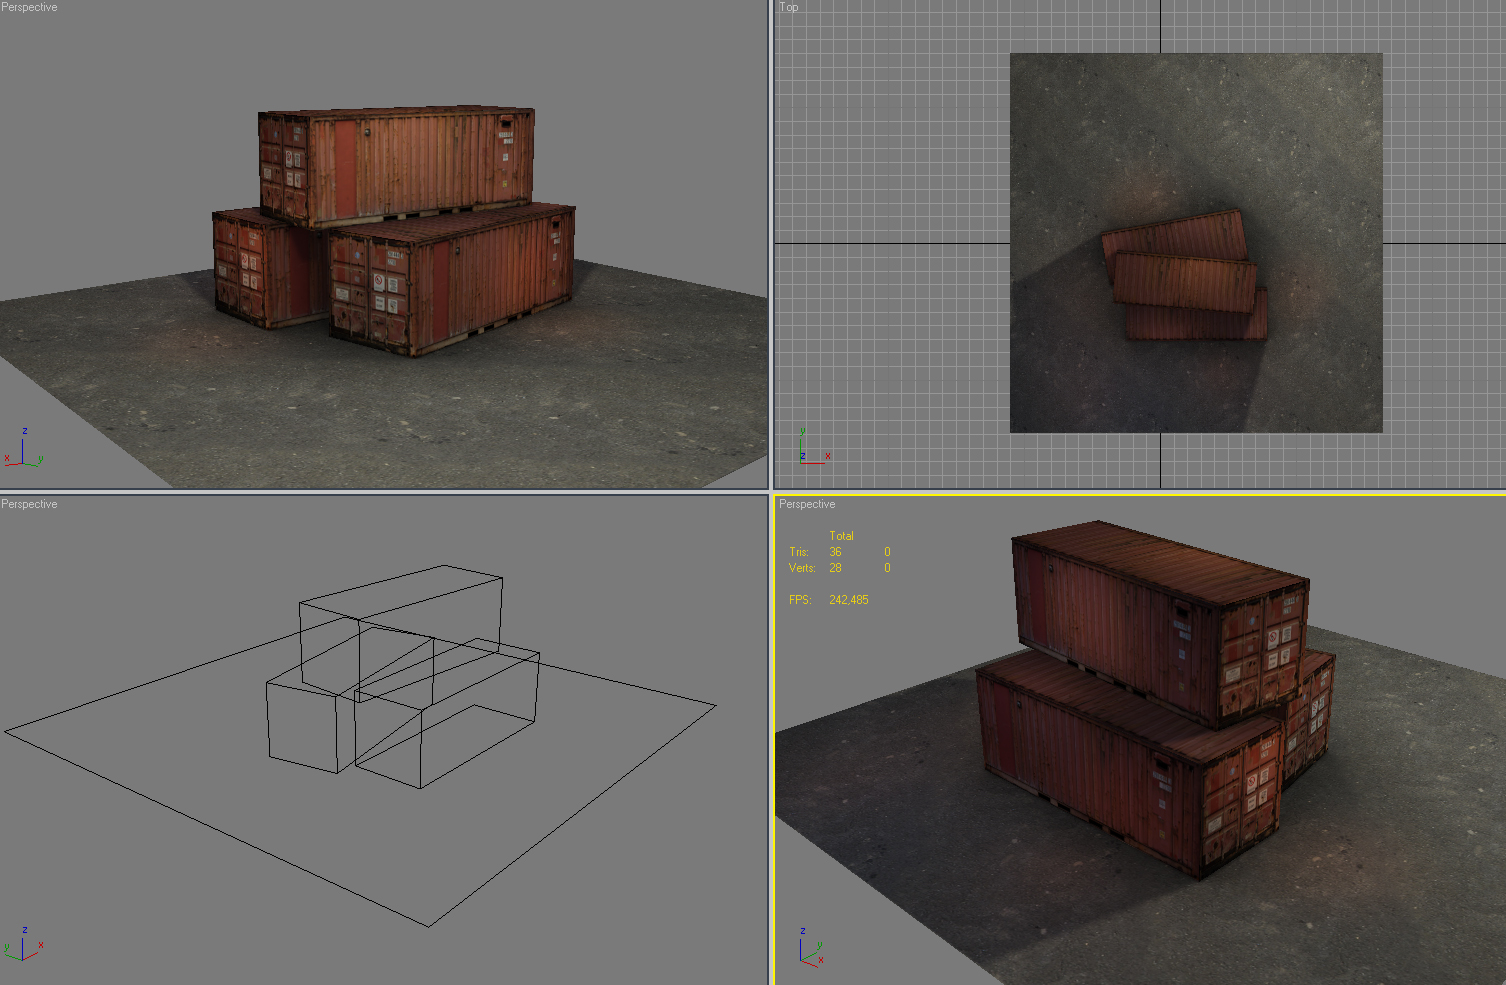
Task: Open the Top viewport label menu
Action: [787, 7]
